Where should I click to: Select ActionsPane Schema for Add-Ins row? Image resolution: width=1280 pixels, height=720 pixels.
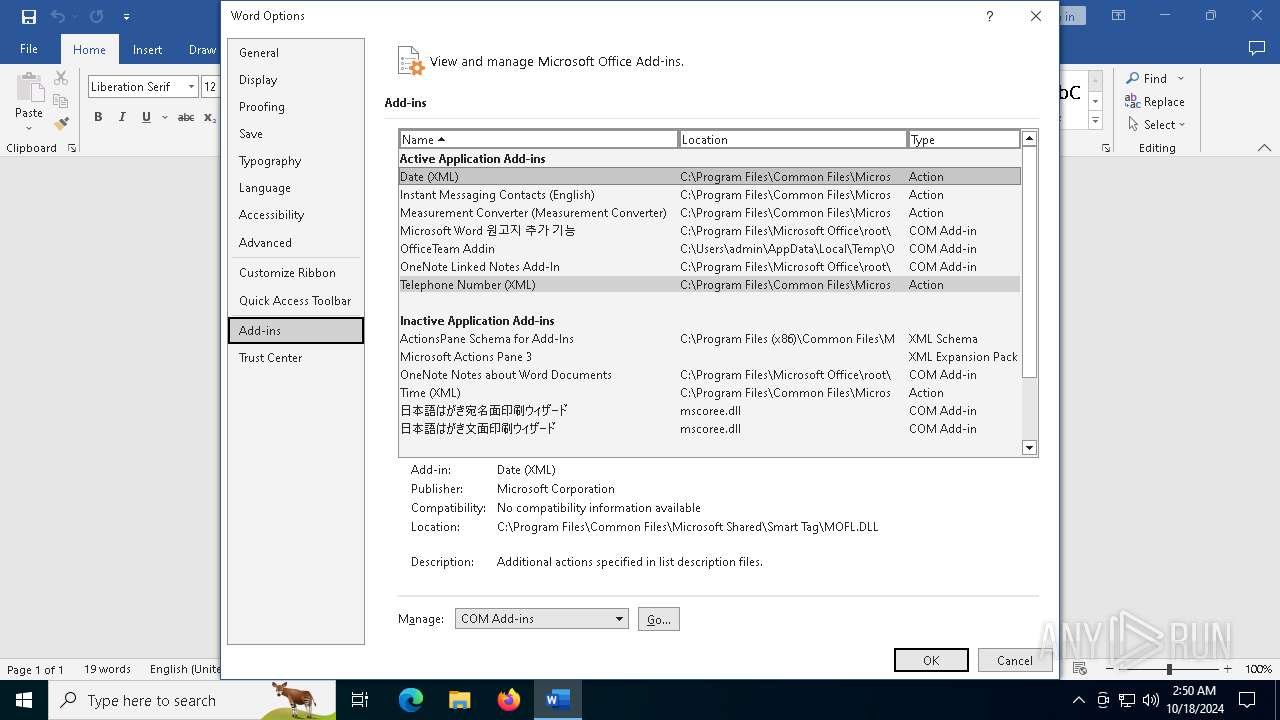[710, 339]
